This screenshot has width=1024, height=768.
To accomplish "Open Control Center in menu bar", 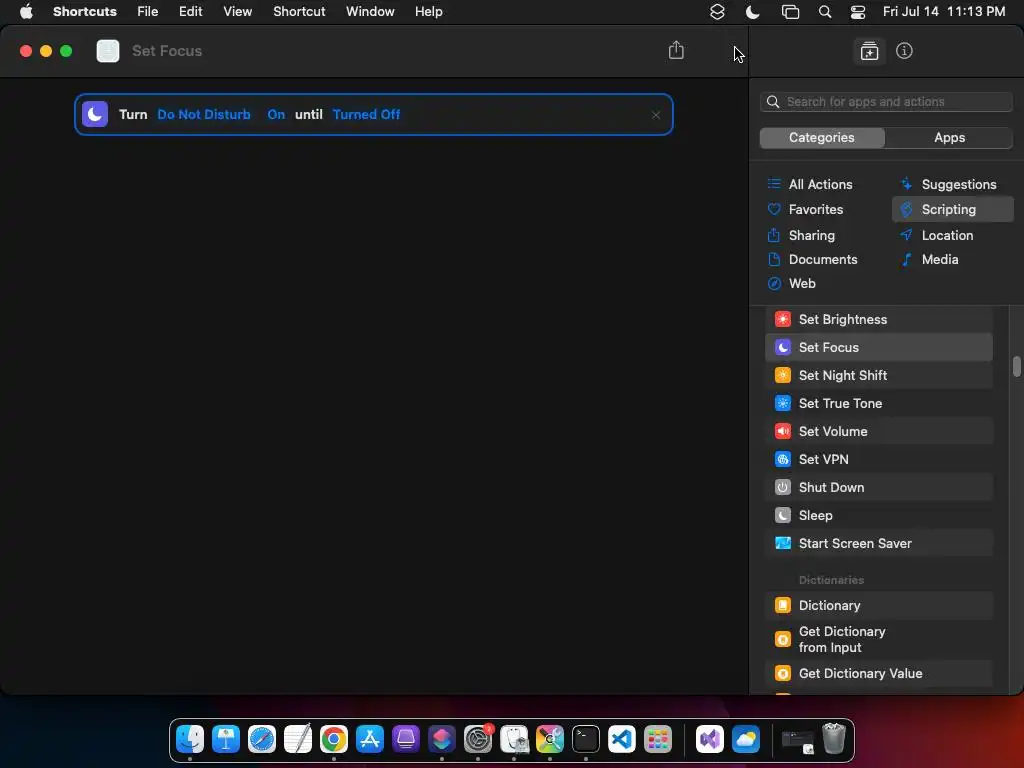I will 857,12.
